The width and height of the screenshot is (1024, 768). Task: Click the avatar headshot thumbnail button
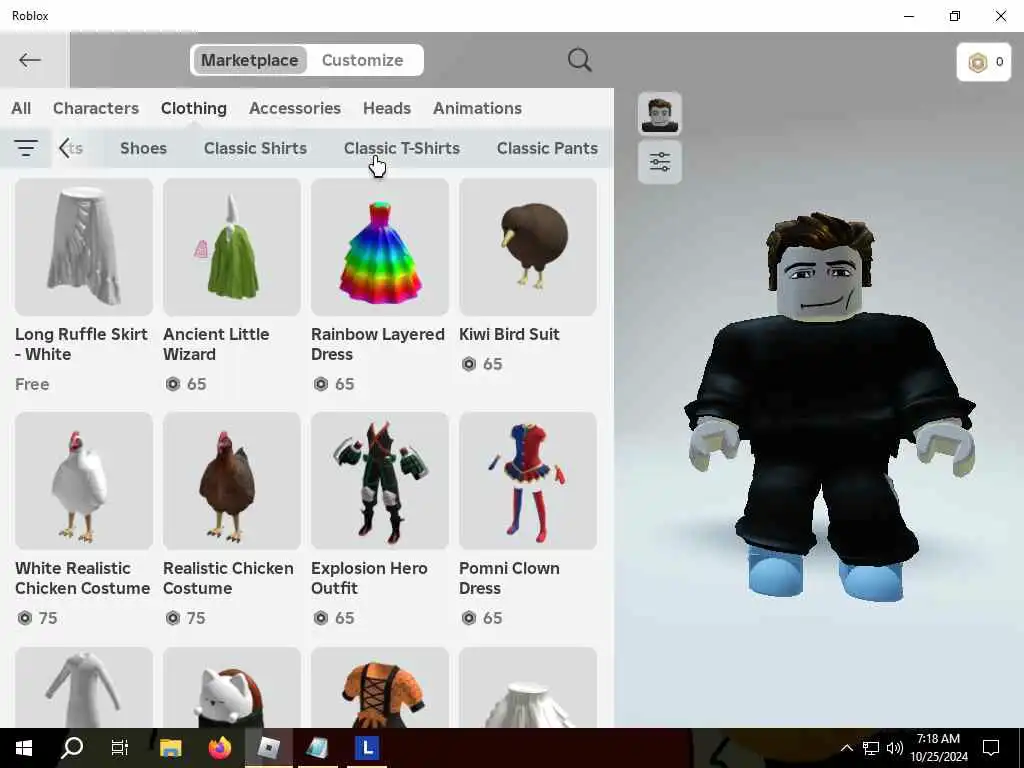[660, 114]
